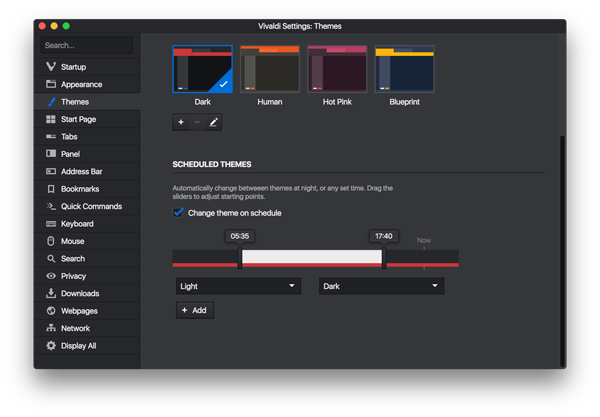
Task: Click the magnifier icon beside Search
Action: tap(51, 259)
